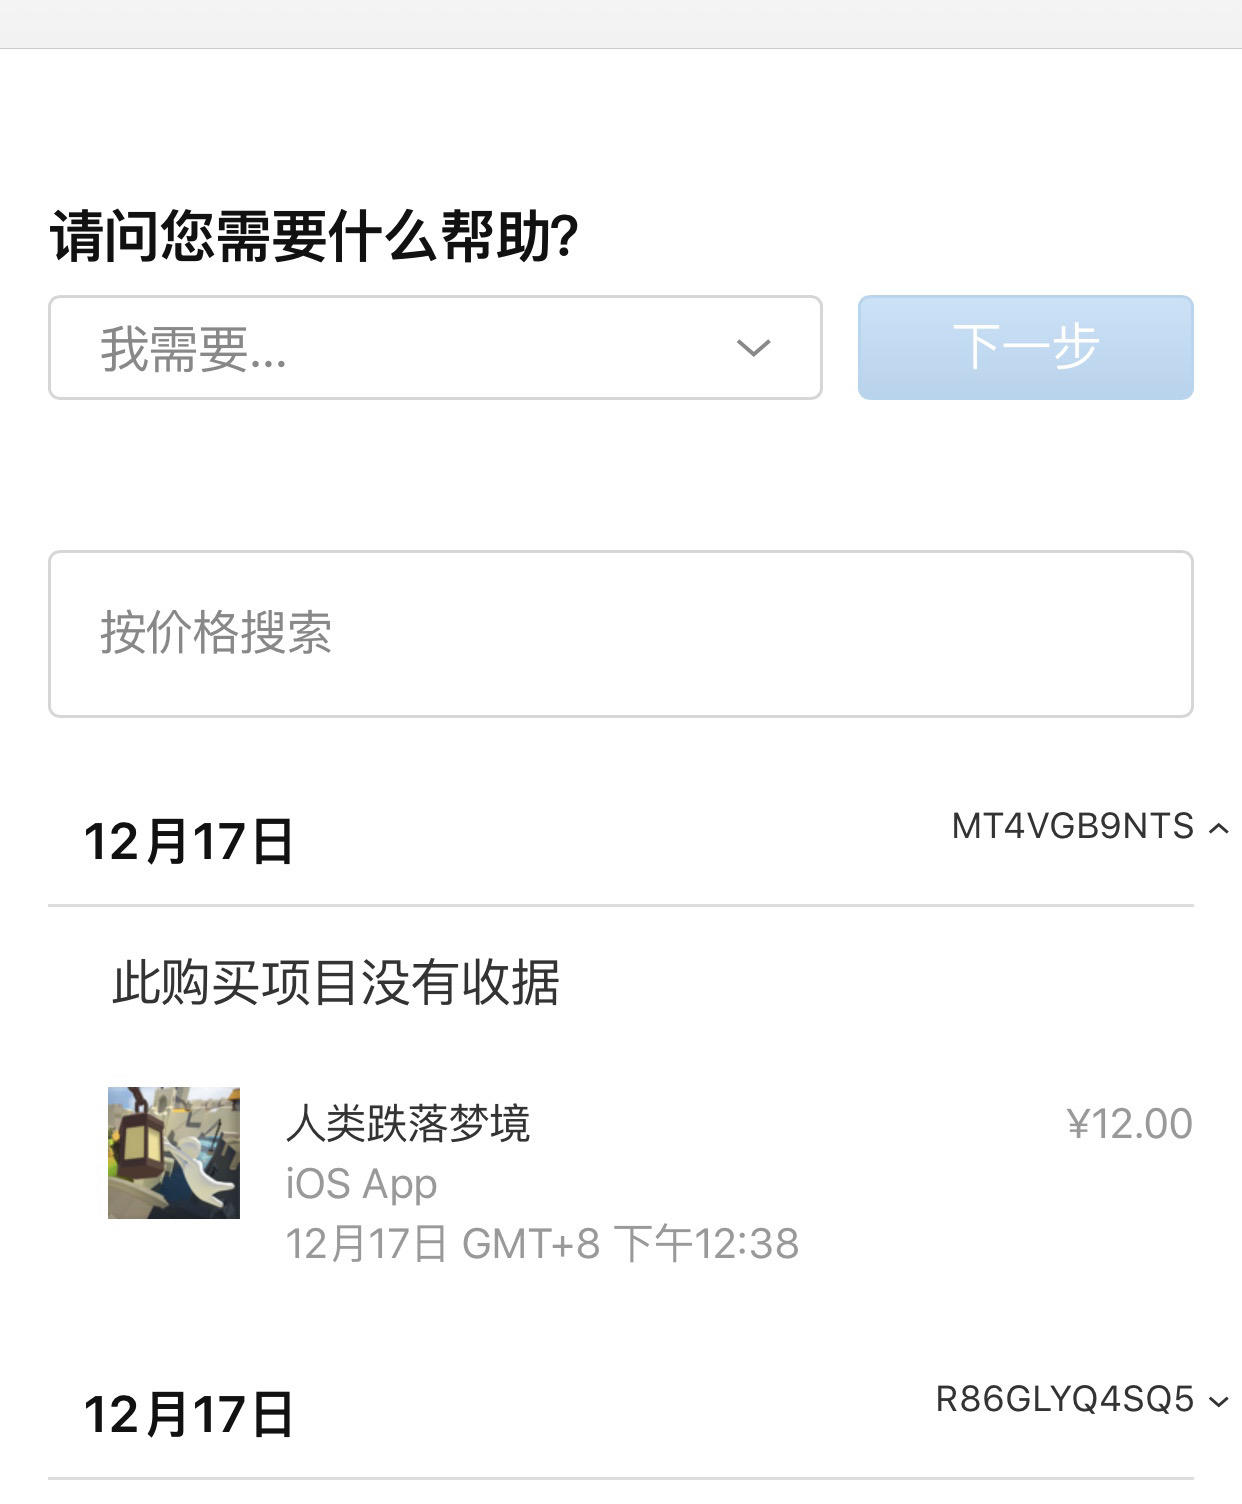Click the 请问您需要什么帮助? heading
1242x1504 pixels.
pos(315,237)
